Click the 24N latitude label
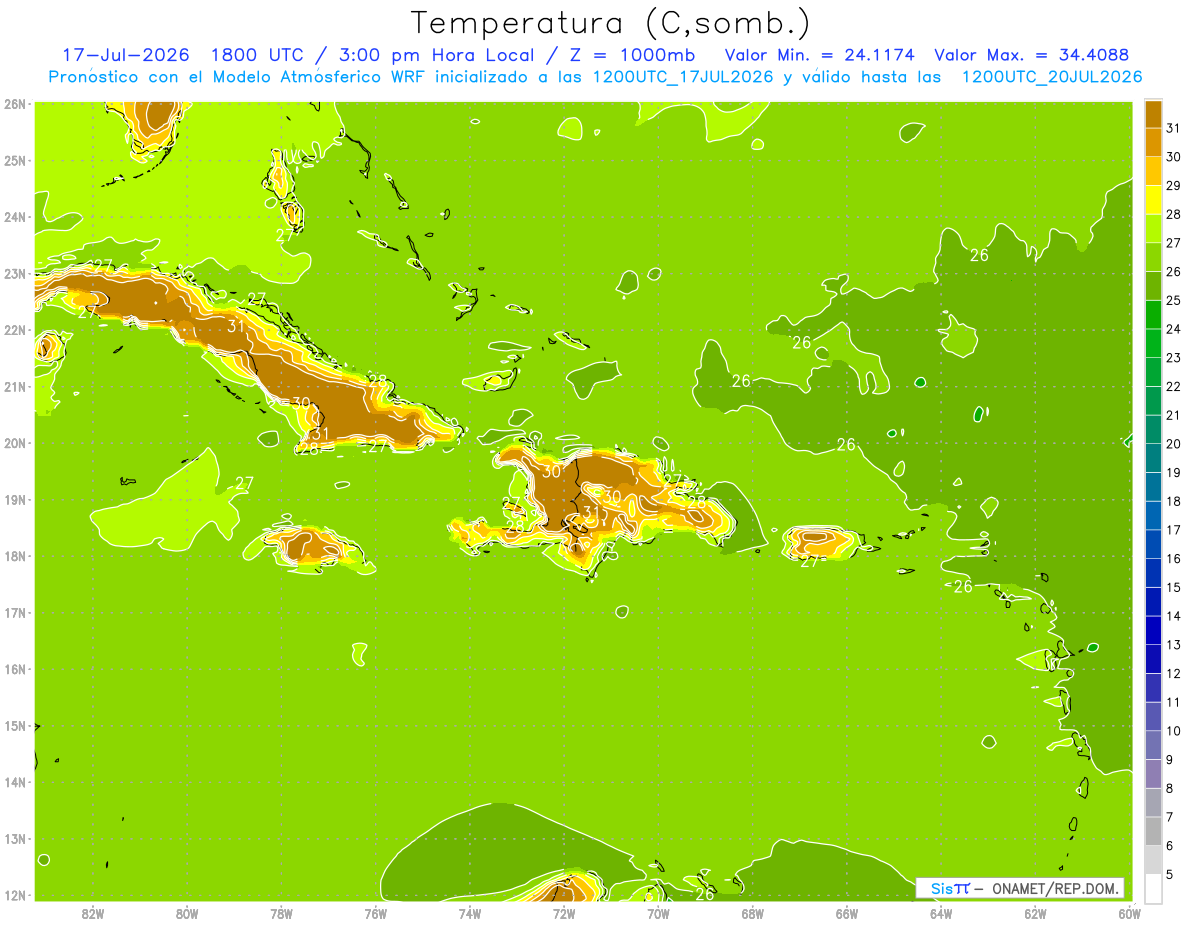Screen dimensions: 1200x927 coord(16,217)
